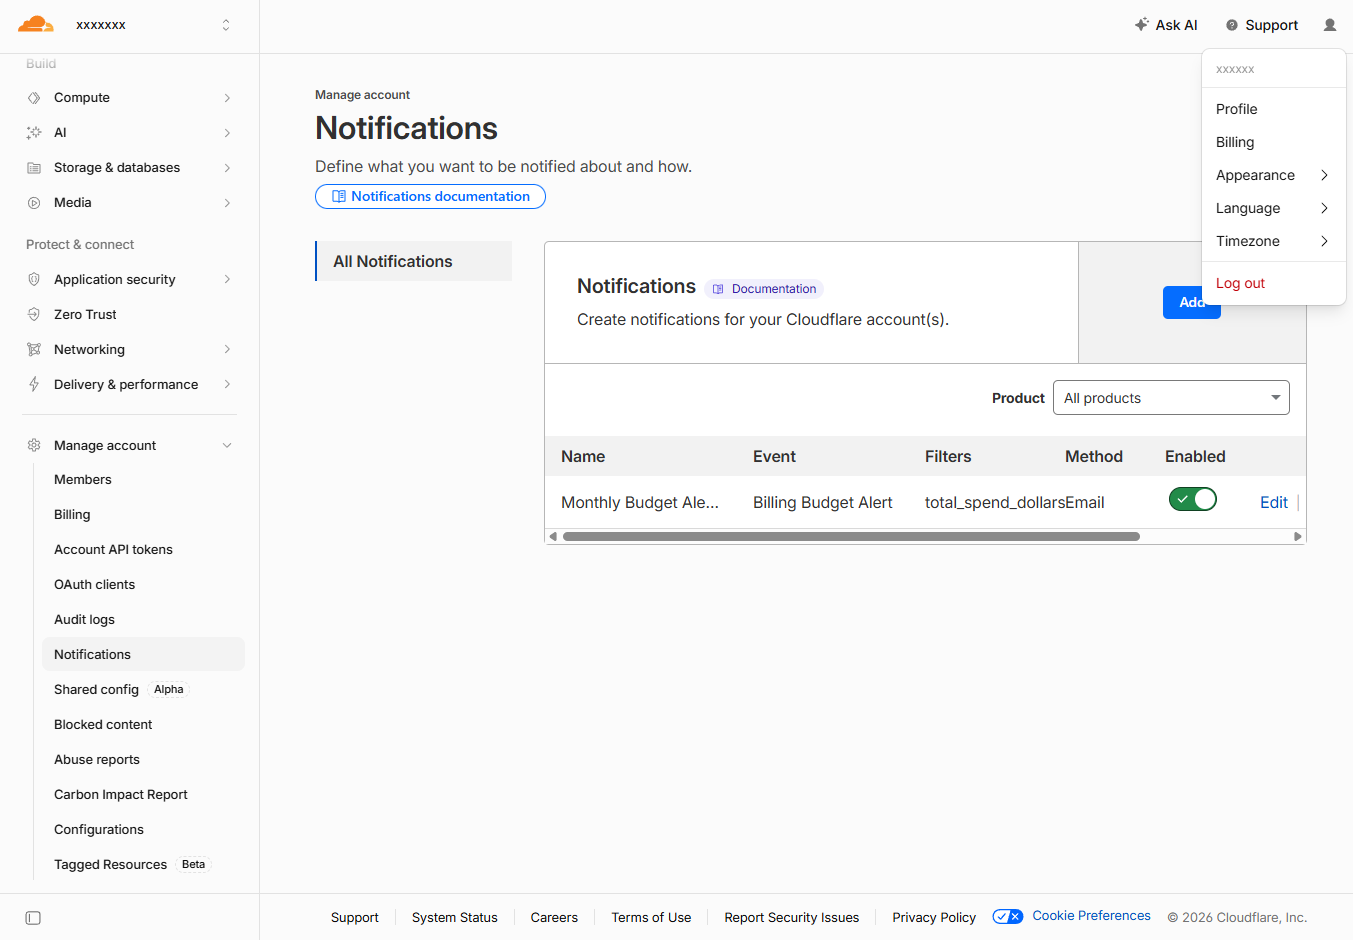Disable the Monthly Budget Alert notification

[1193, 499]
